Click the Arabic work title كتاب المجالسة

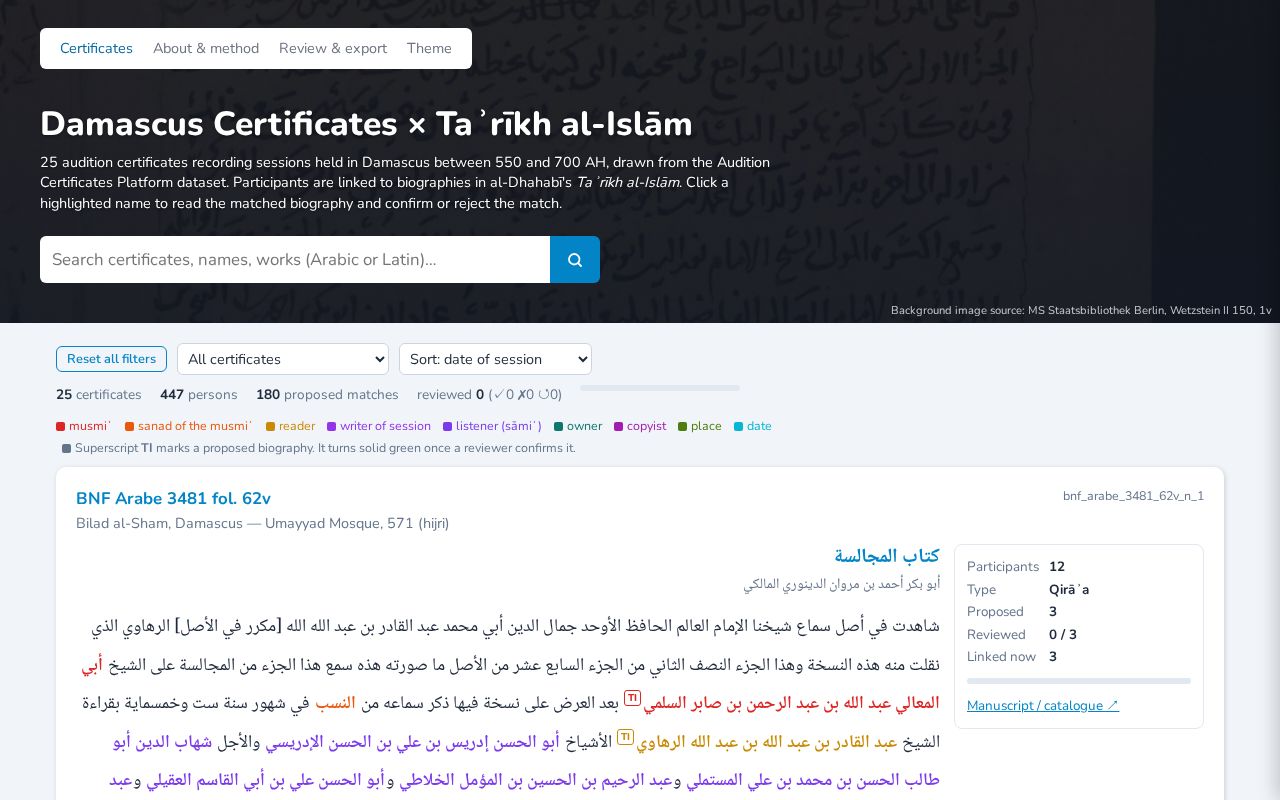click(x=887, y=556)
